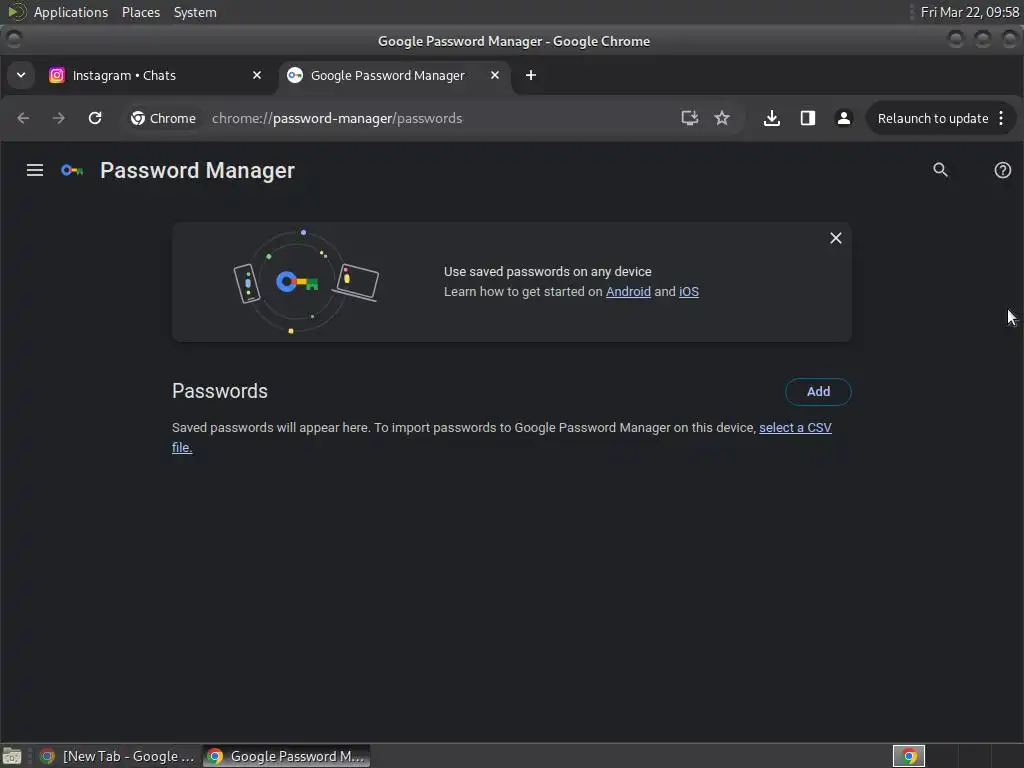The width and height of the screenshot is (1024, 768).
Task: Go forward using the forward arrow
Action: (x=59, y=118)
